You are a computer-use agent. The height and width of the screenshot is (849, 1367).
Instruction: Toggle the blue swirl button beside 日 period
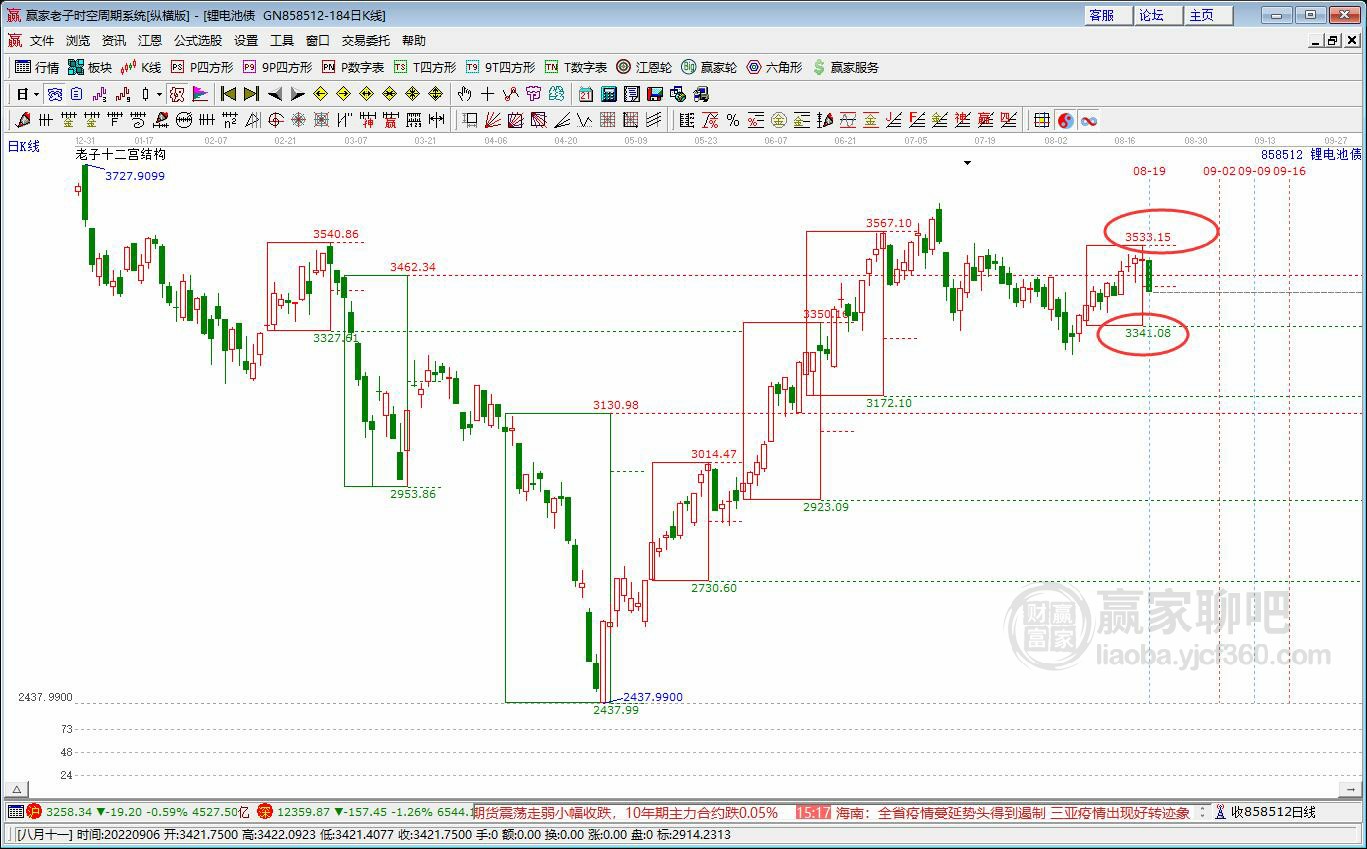point(55,94)
